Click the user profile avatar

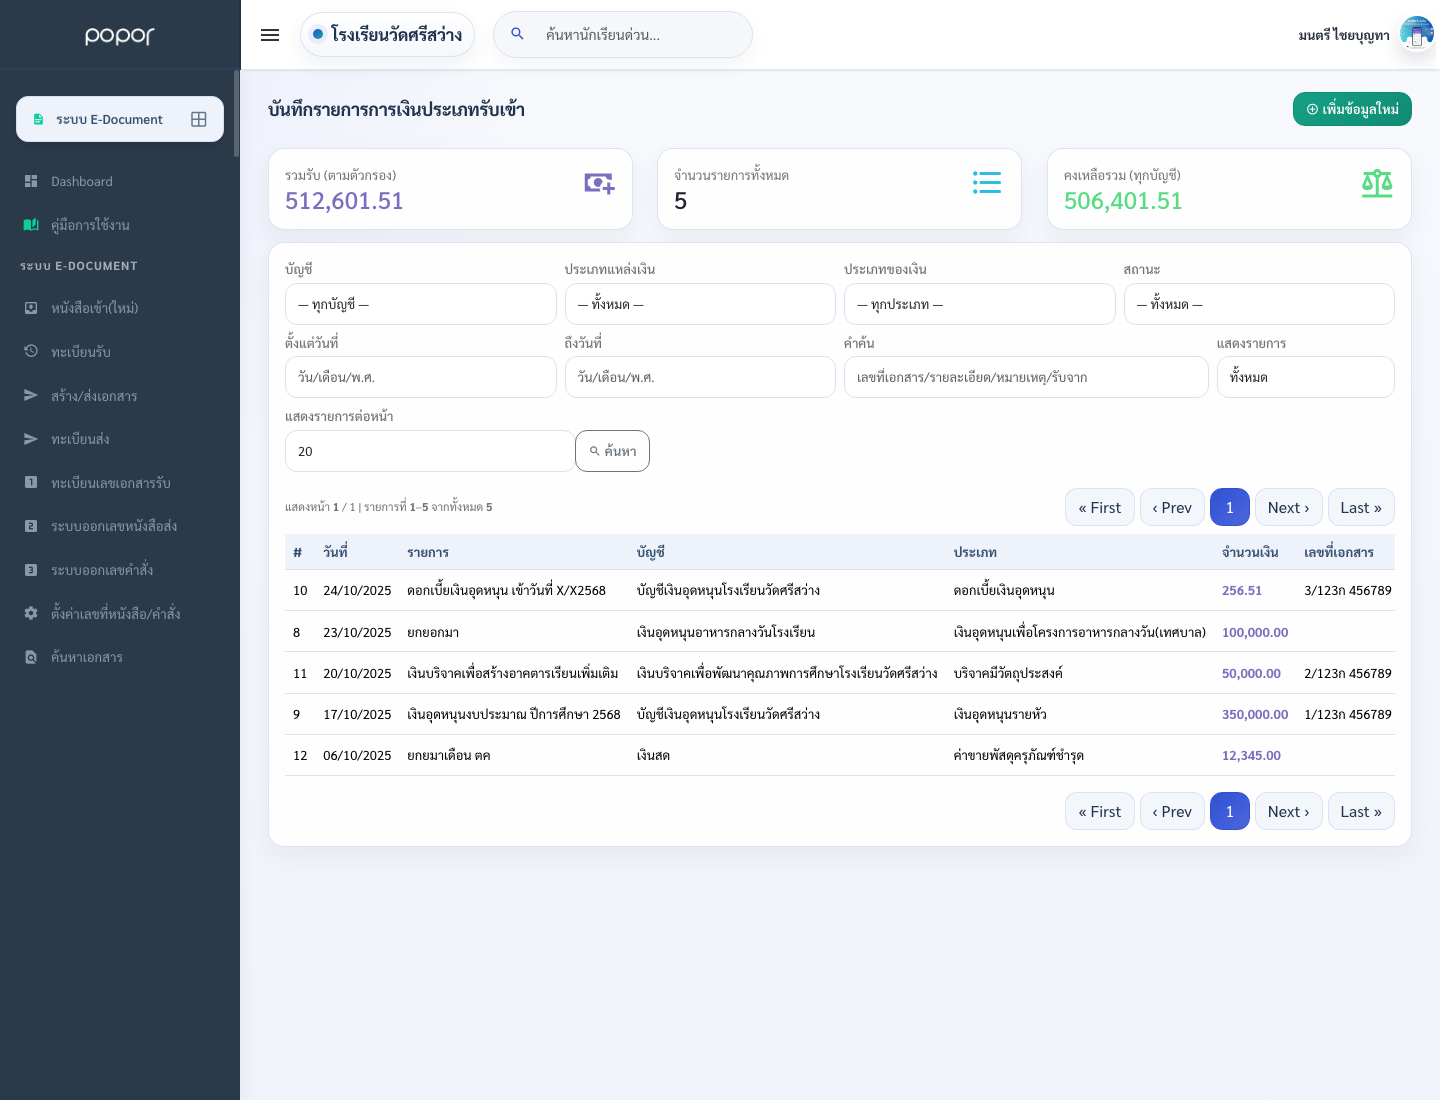(1417, 34)
